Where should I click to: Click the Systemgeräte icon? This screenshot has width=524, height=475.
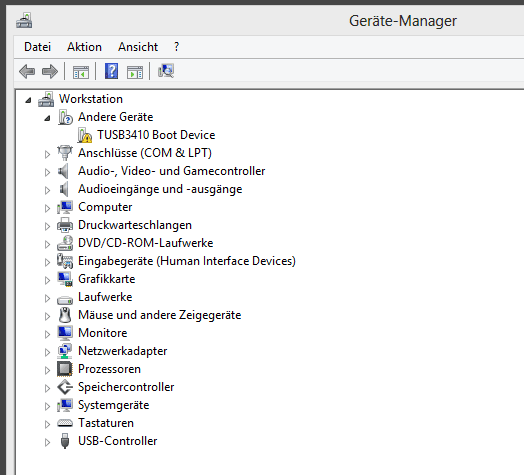65,405
